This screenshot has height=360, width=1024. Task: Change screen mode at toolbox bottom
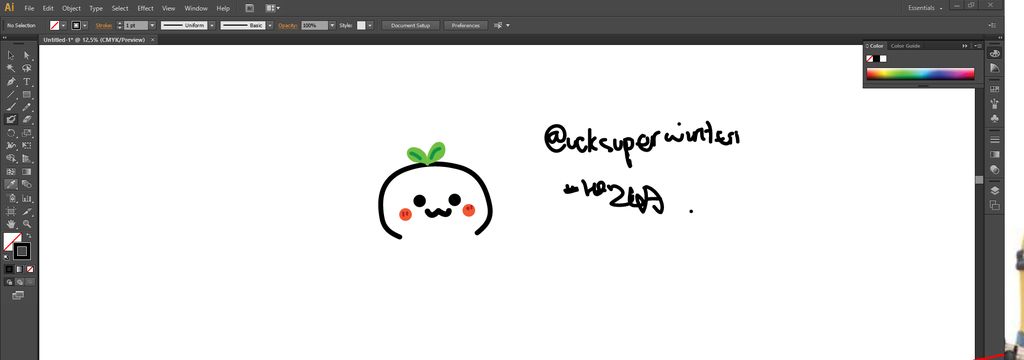(x=18, y=295)
